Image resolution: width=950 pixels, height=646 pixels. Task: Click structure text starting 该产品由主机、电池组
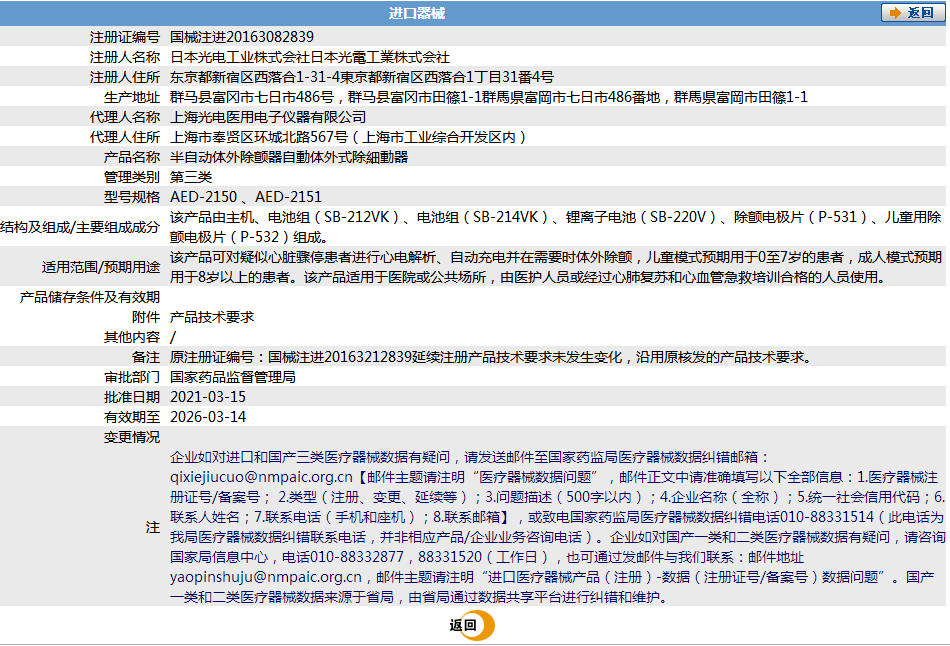tap(556, 227)
